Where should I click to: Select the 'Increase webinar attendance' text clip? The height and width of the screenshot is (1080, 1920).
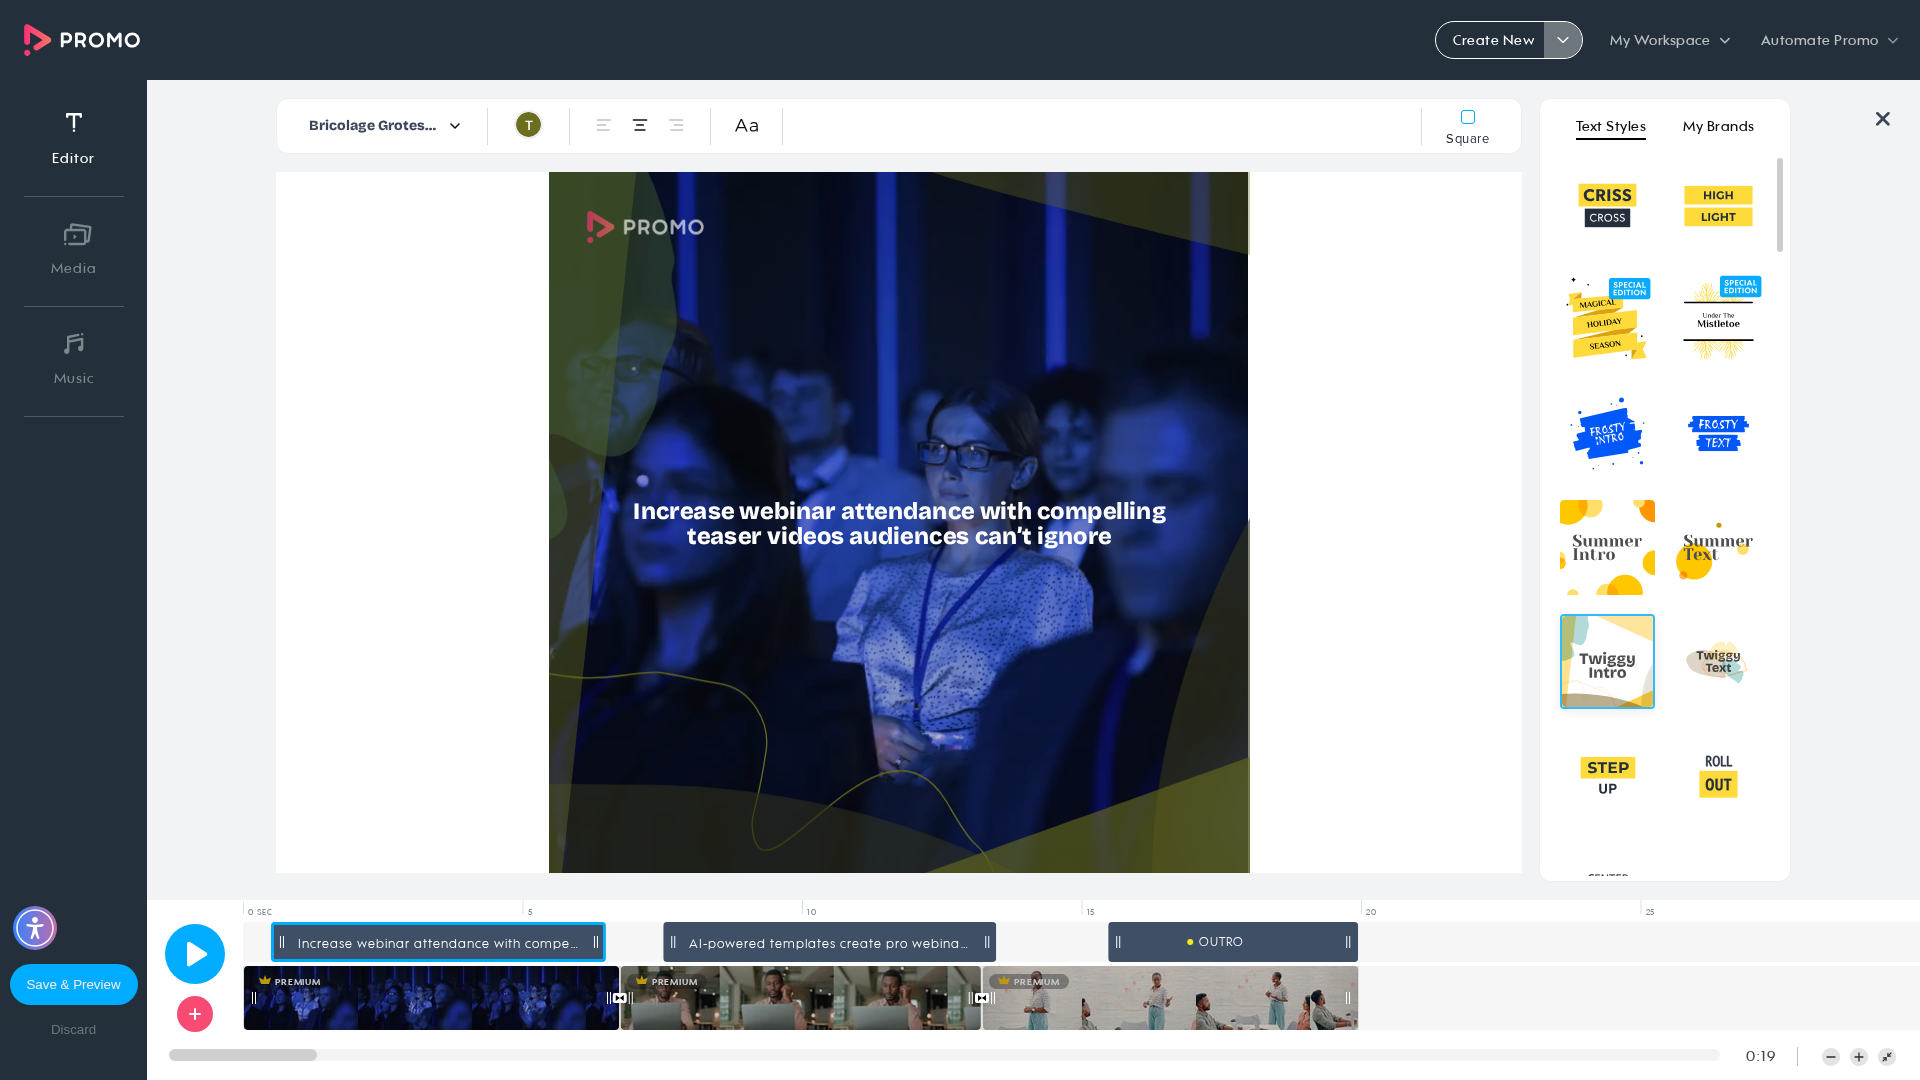pos(438,942)
